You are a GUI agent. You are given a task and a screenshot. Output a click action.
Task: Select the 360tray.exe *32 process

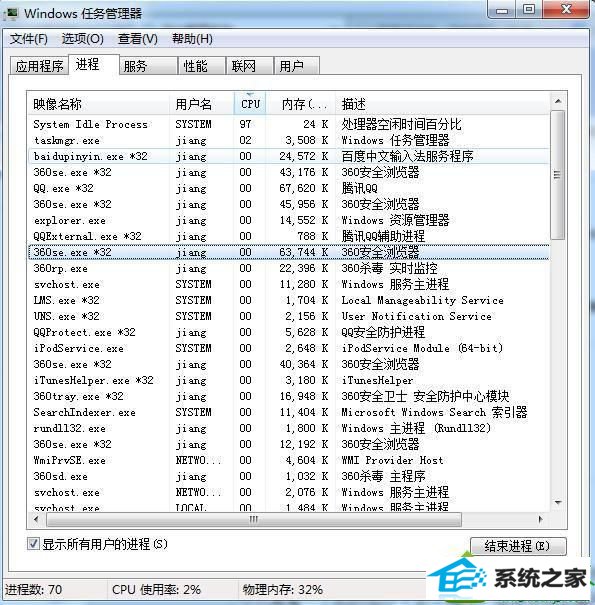pos(289,396)
